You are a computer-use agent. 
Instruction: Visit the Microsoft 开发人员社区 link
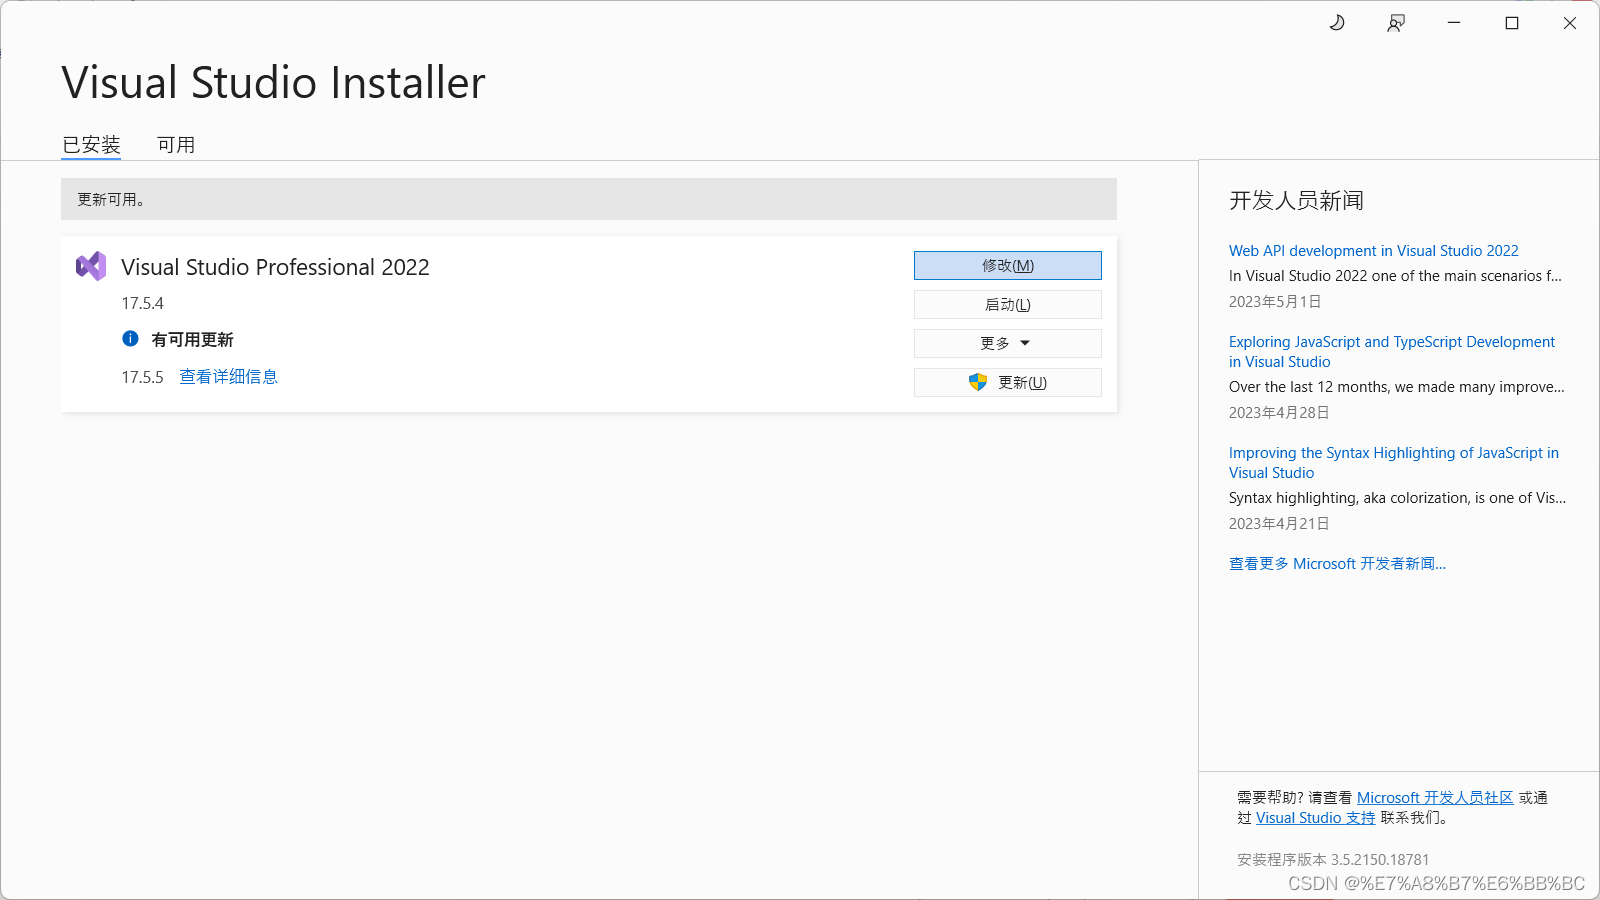tap(1434, 797)
